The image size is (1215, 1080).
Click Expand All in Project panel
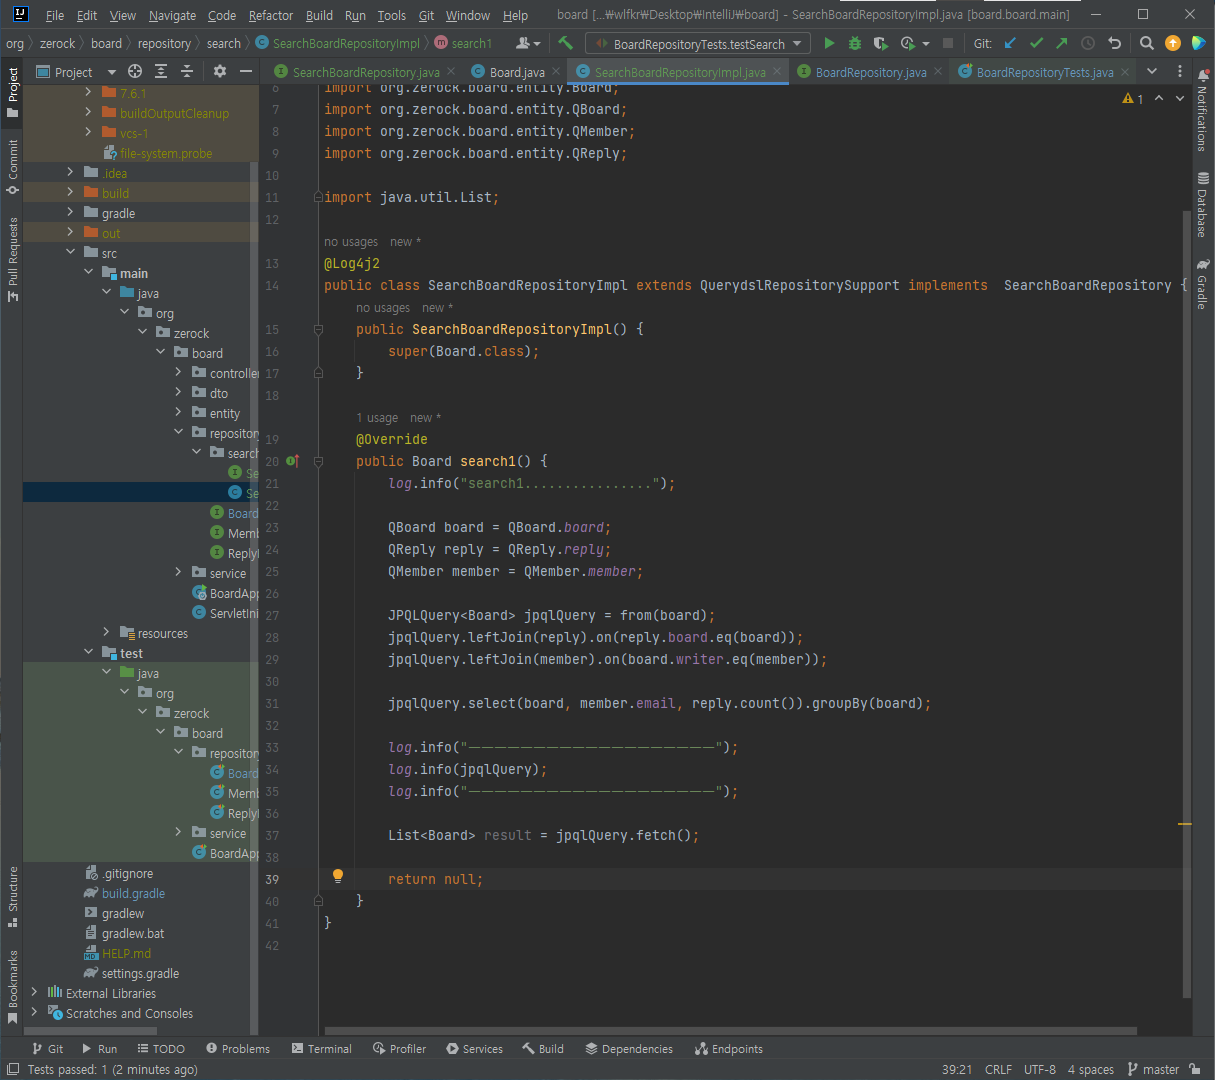[x=161, y=71]
